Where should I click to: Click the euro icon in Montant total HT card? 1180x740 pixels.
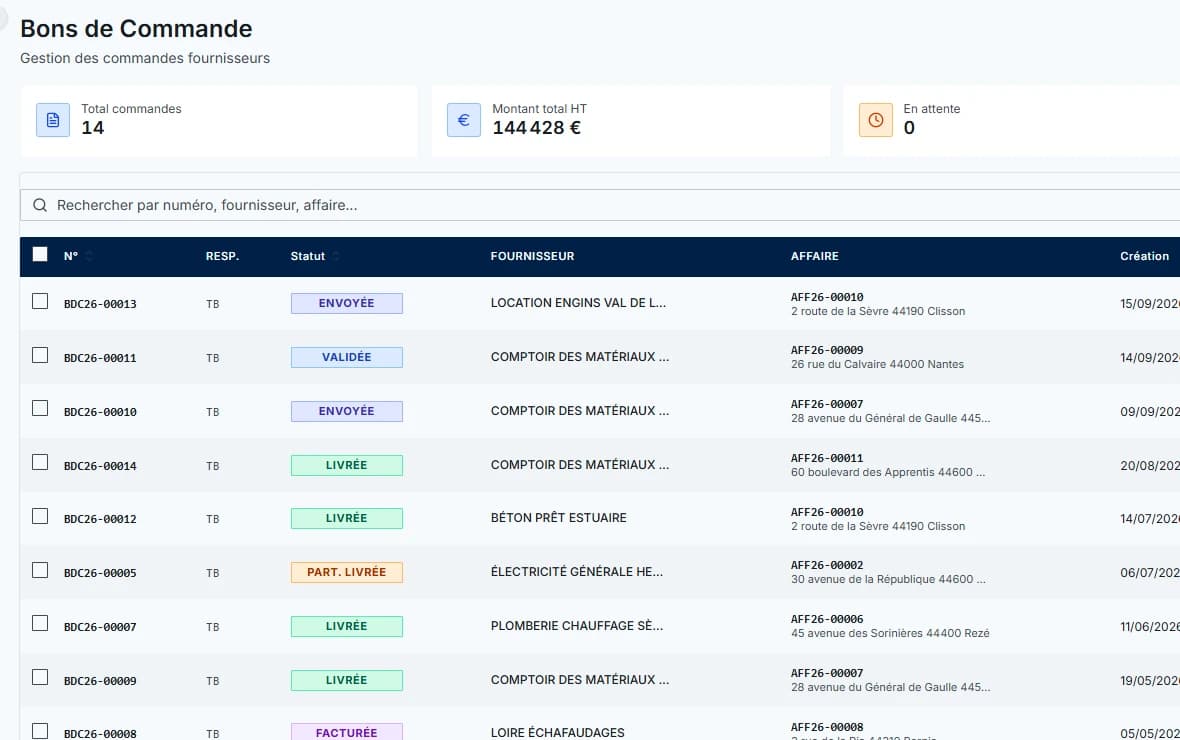click(x=464, y=120)
